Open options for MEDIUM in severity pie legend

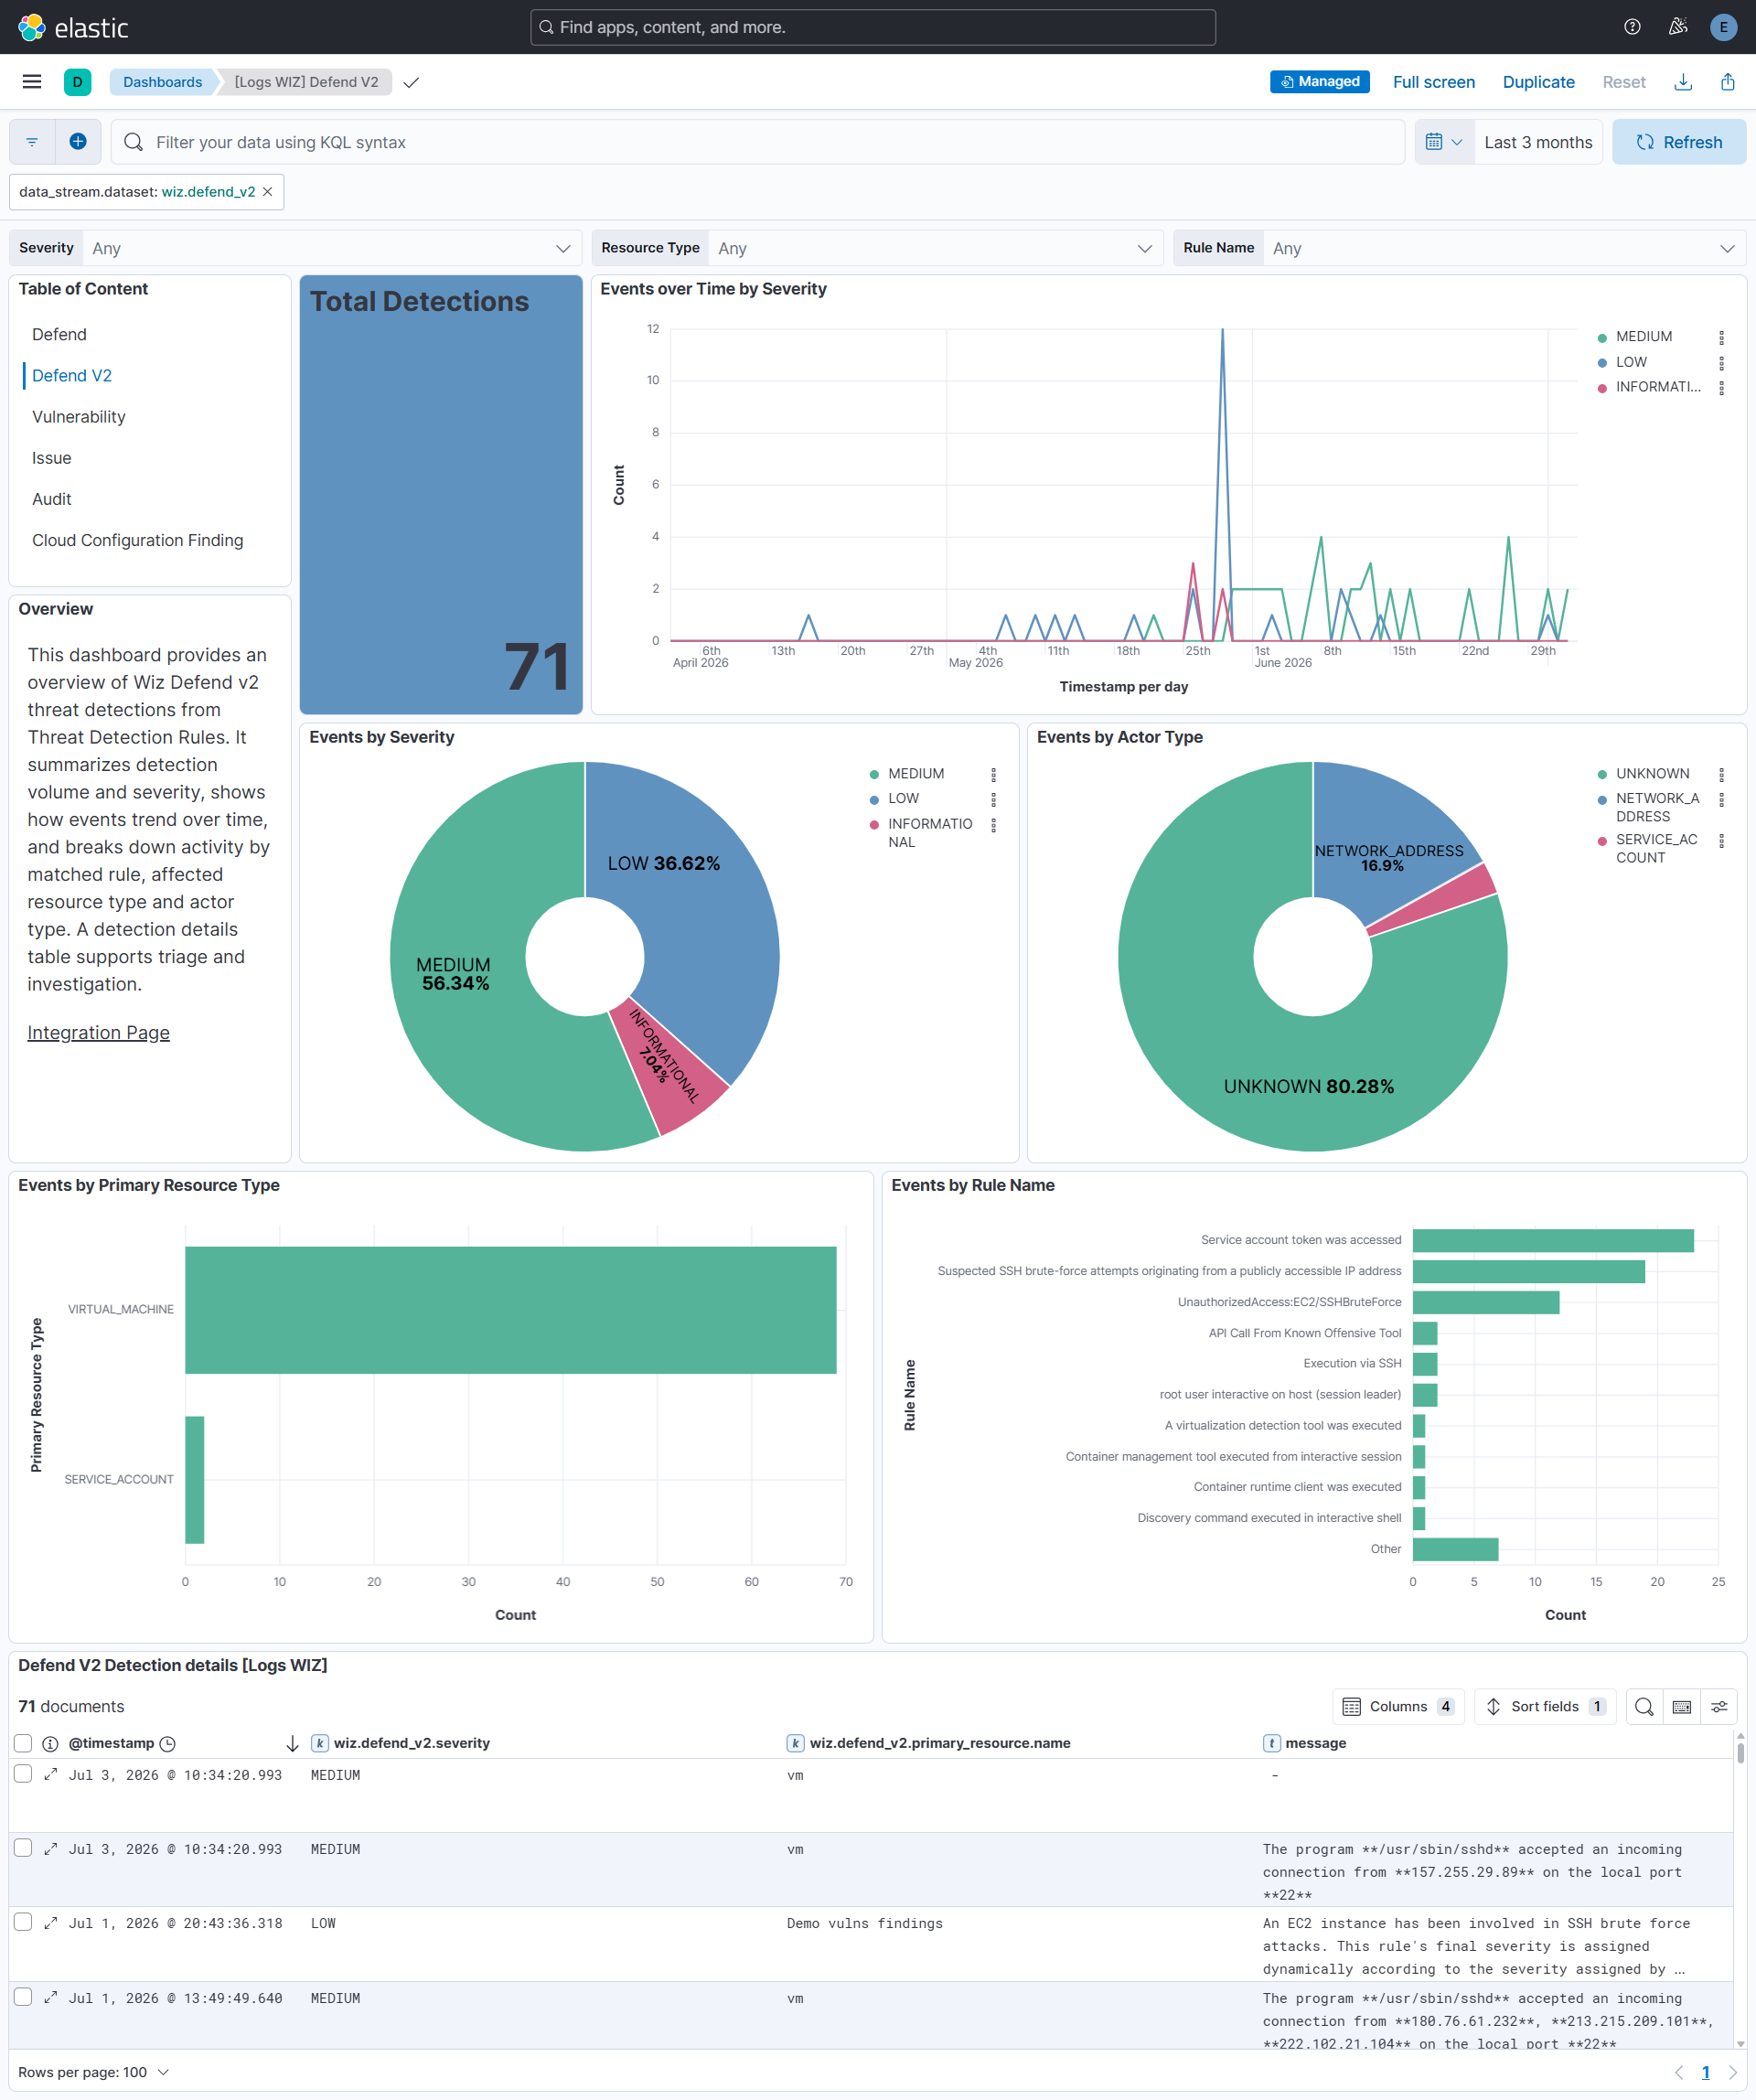pos(993,774)
